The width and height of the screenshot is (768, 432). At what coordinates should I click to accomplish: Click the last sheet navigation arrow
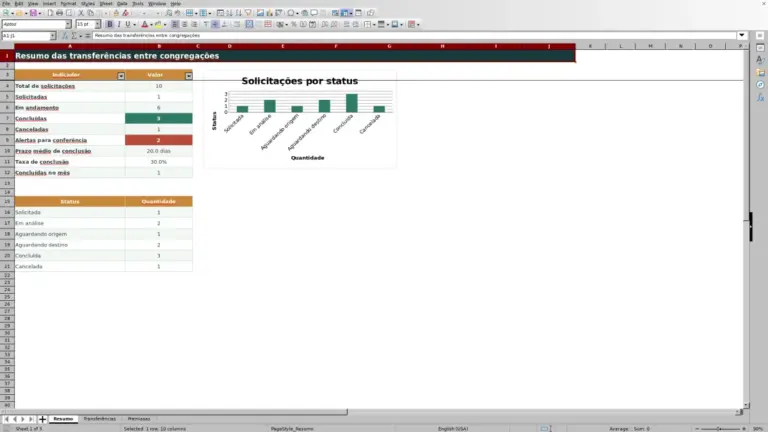click(x=31, y=419)
